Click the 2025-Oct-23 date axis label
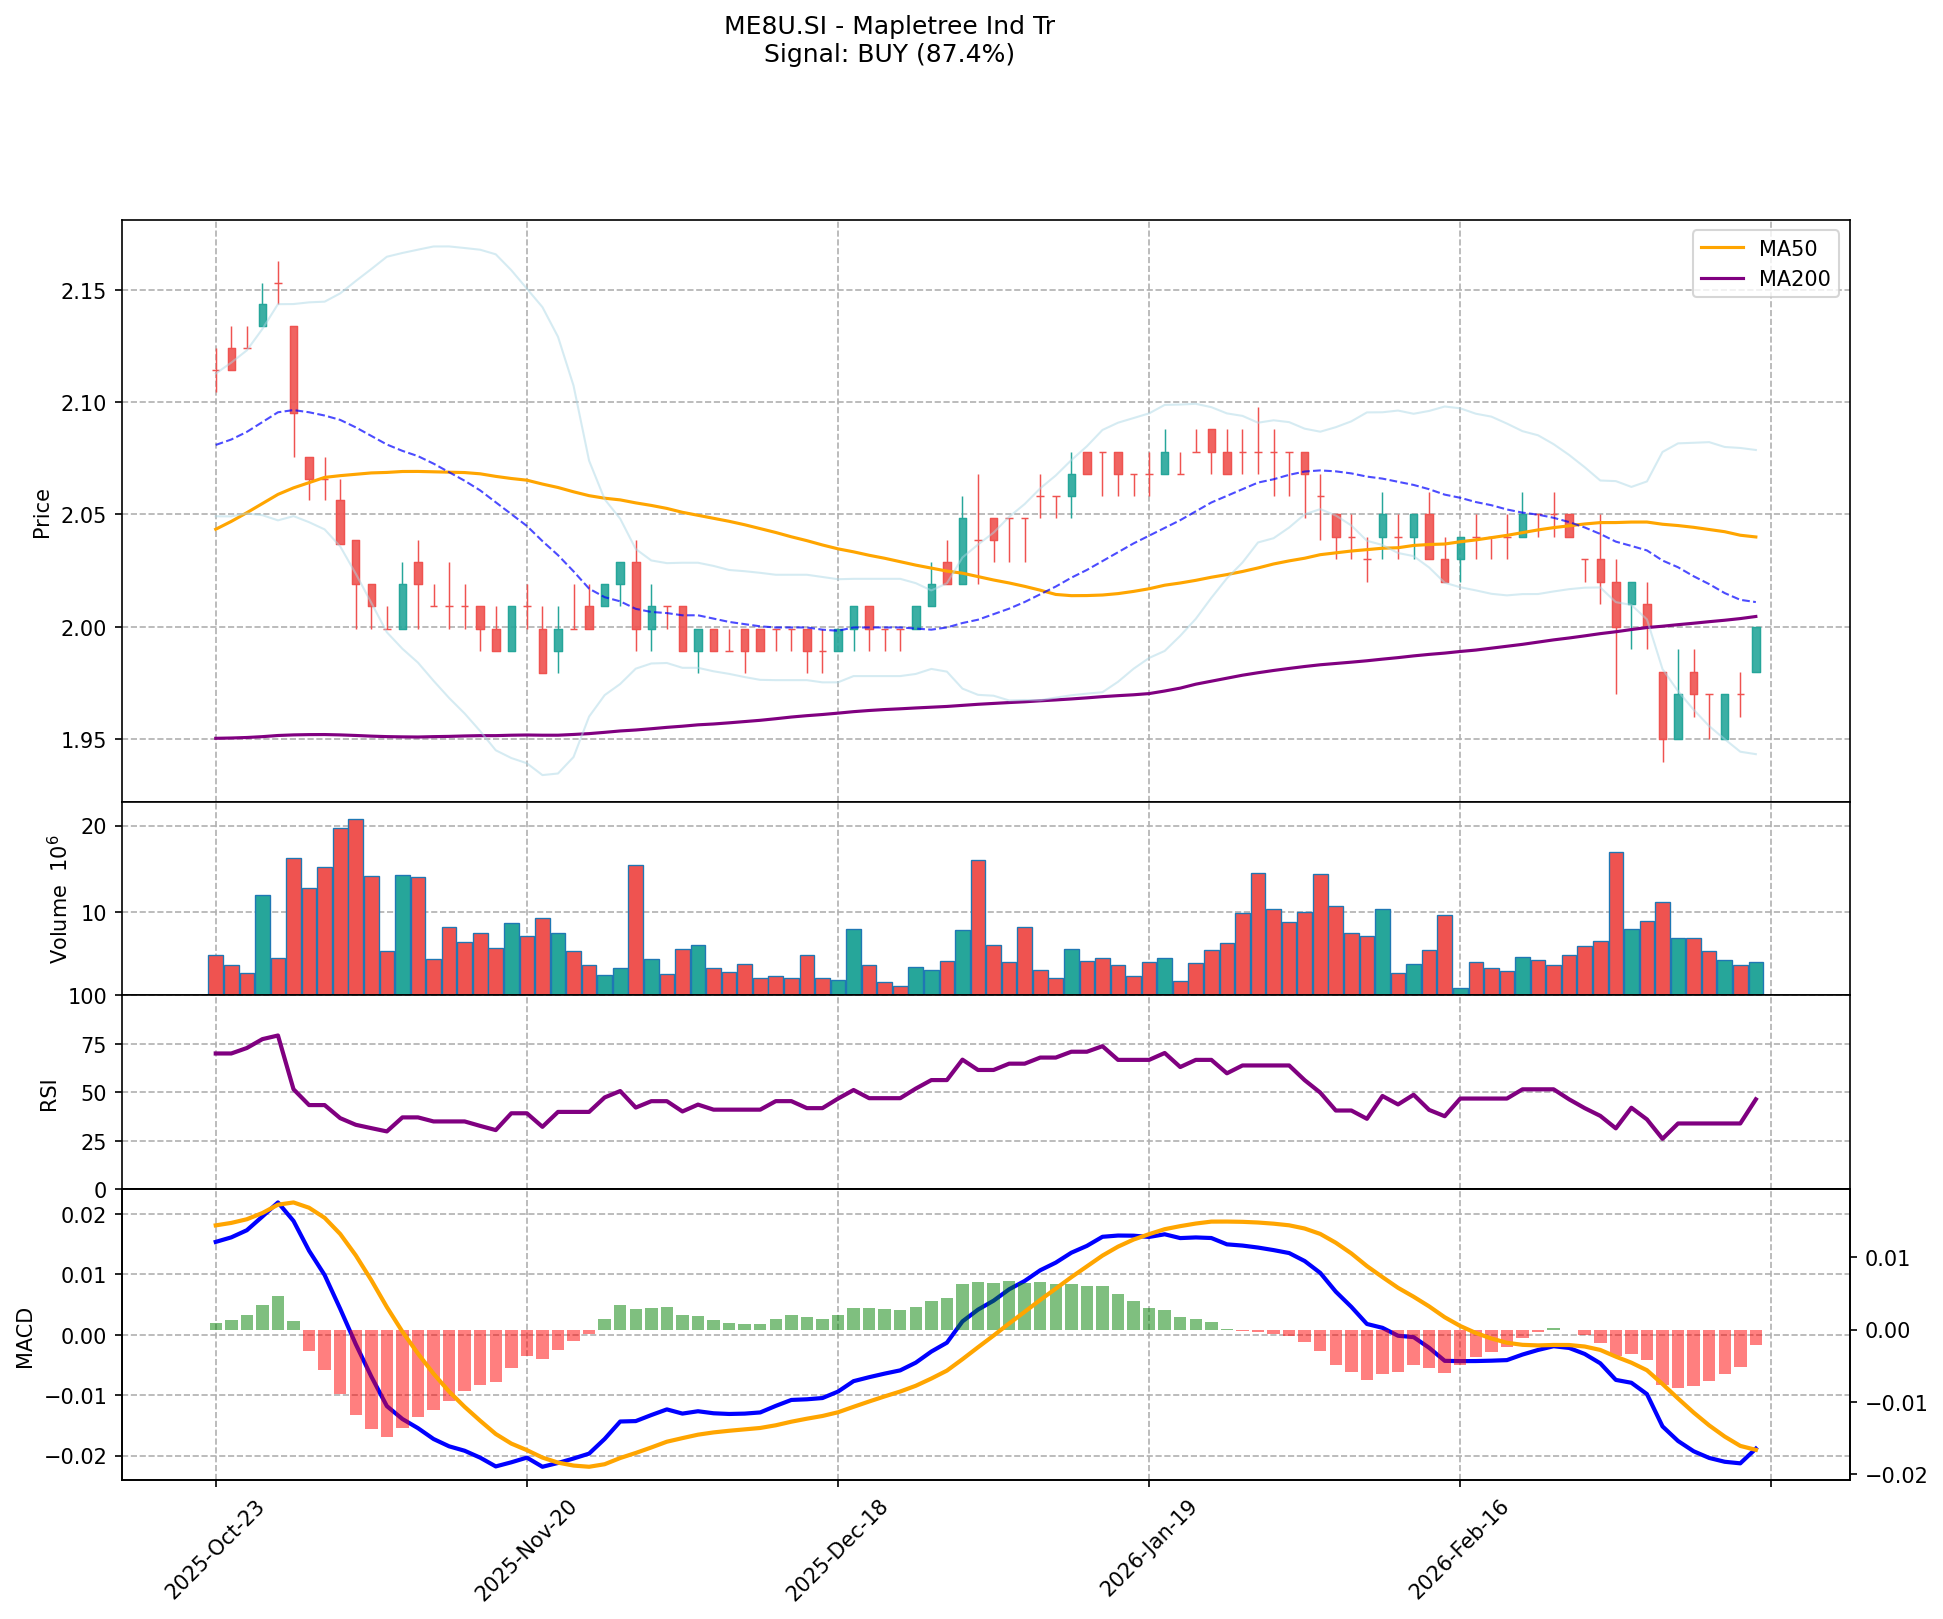The height and width of the screenshot is (1619, 1943). pos(214,1552)
